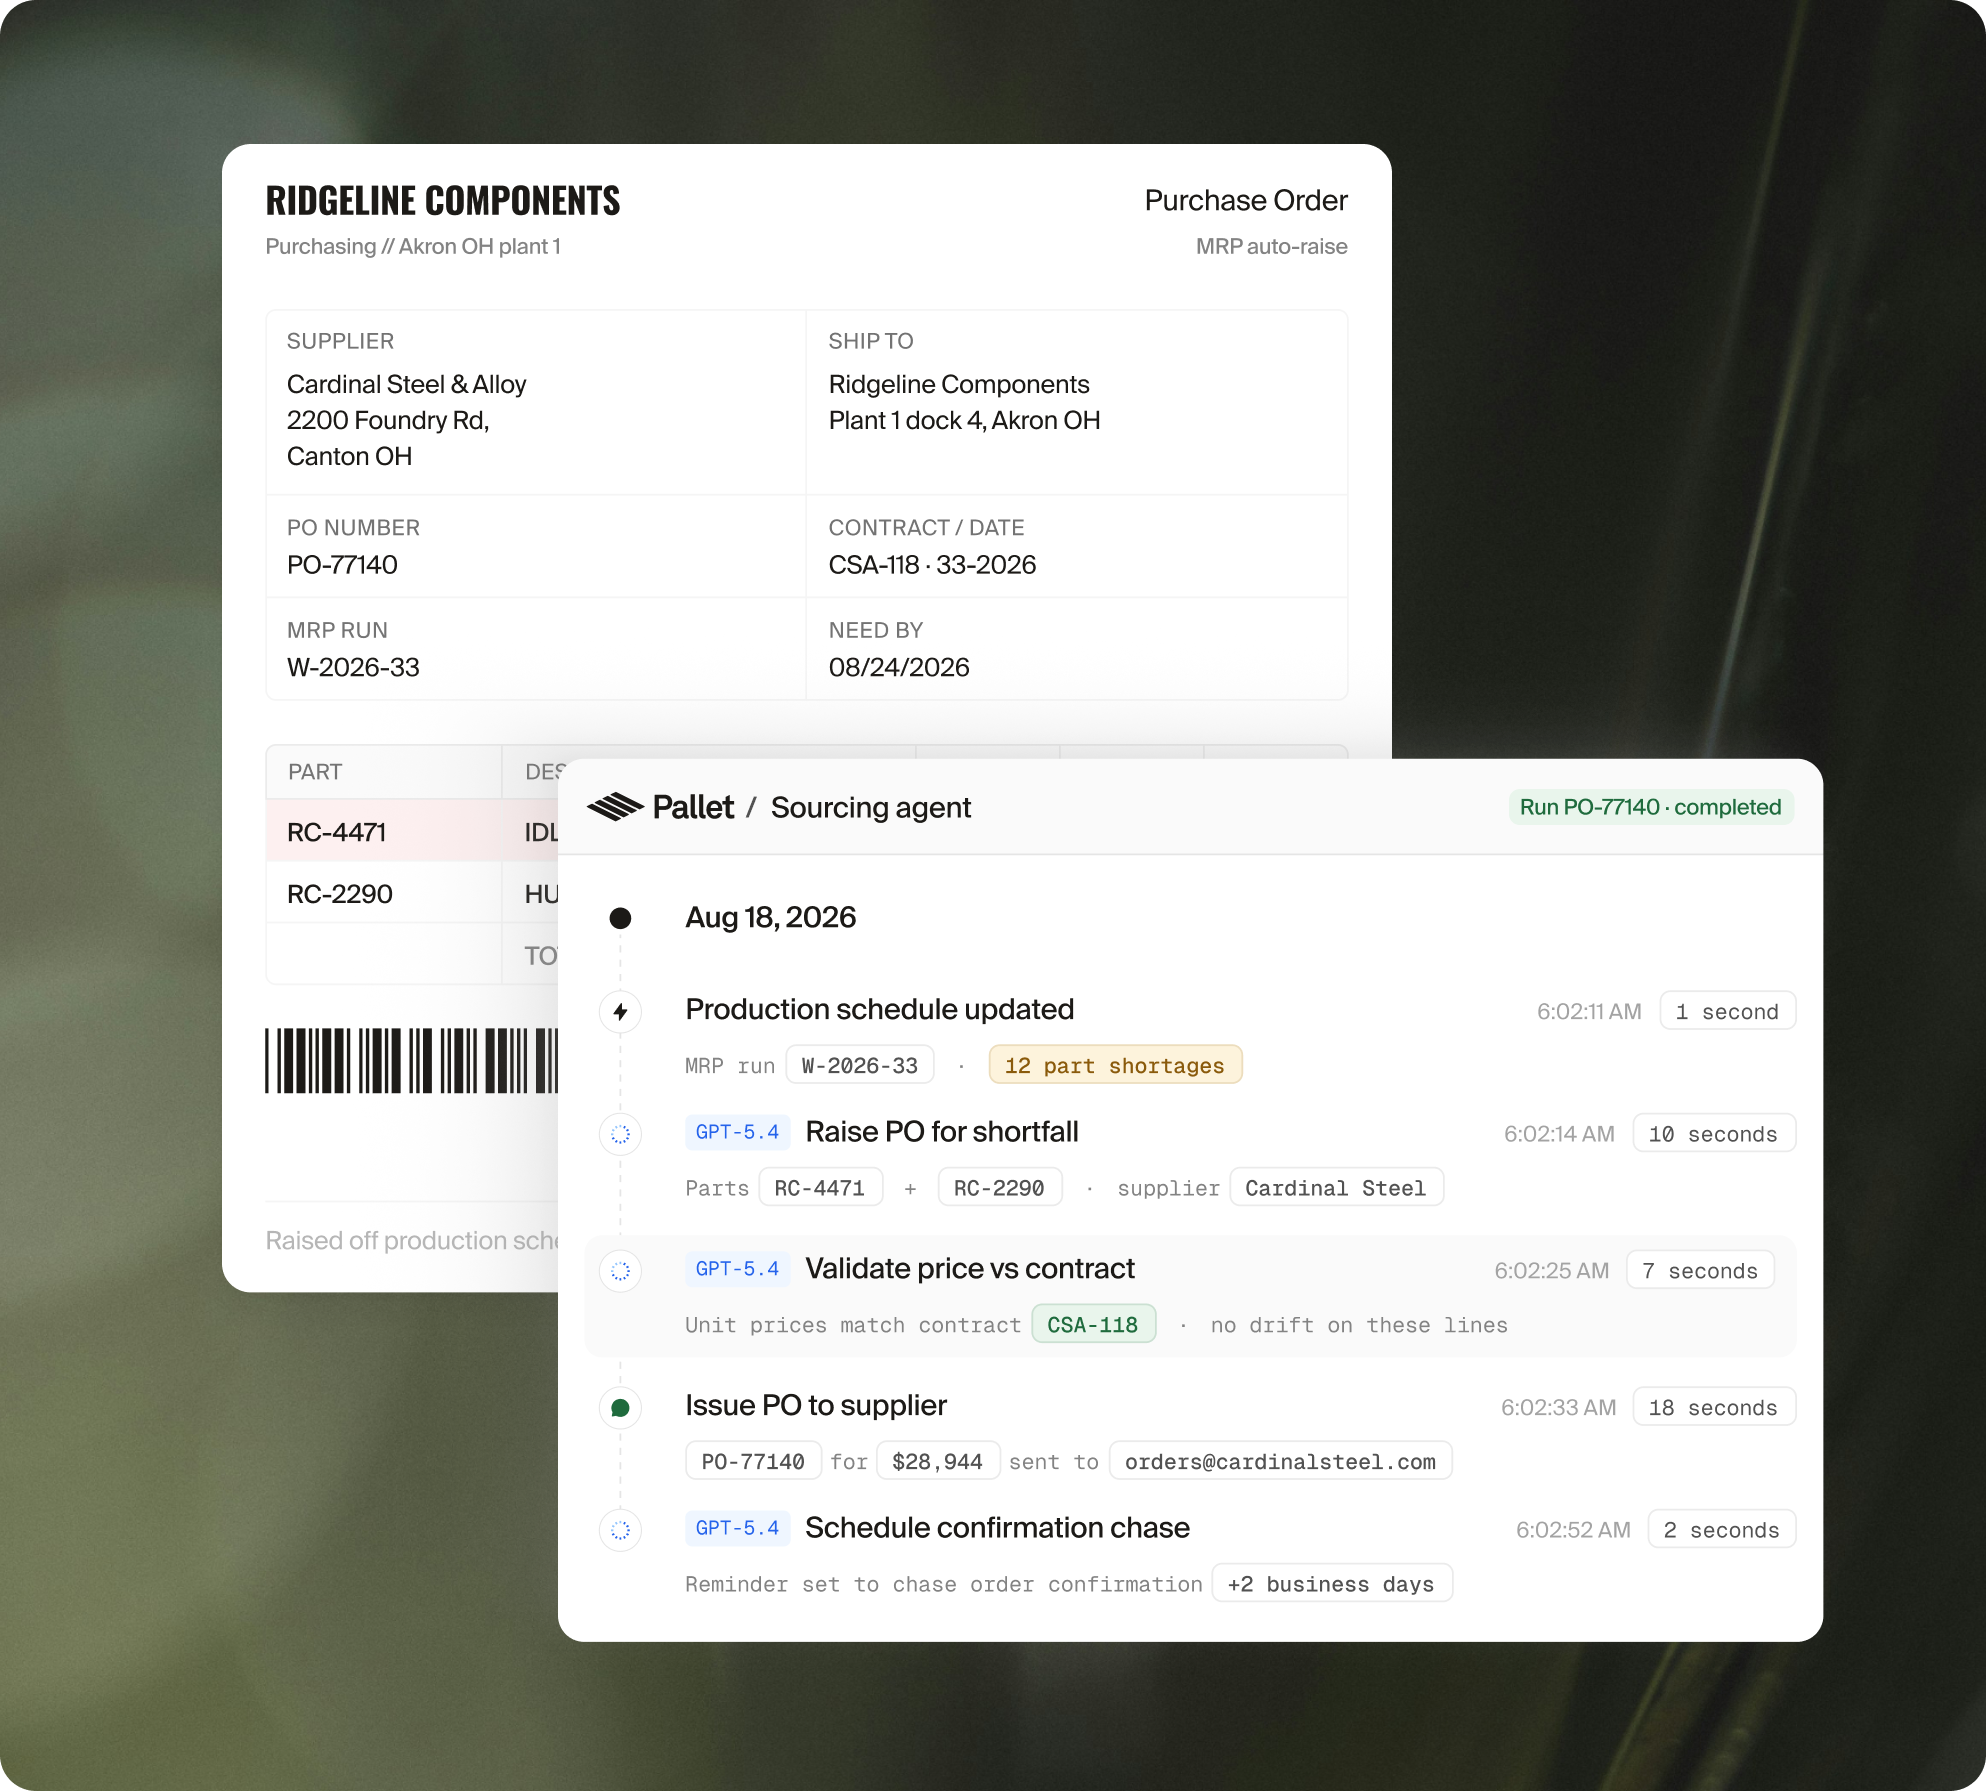Click the "CSA-118 · 33-2026" contract value
Viewport: 1986px width, 1791px height.
(932, 565)
